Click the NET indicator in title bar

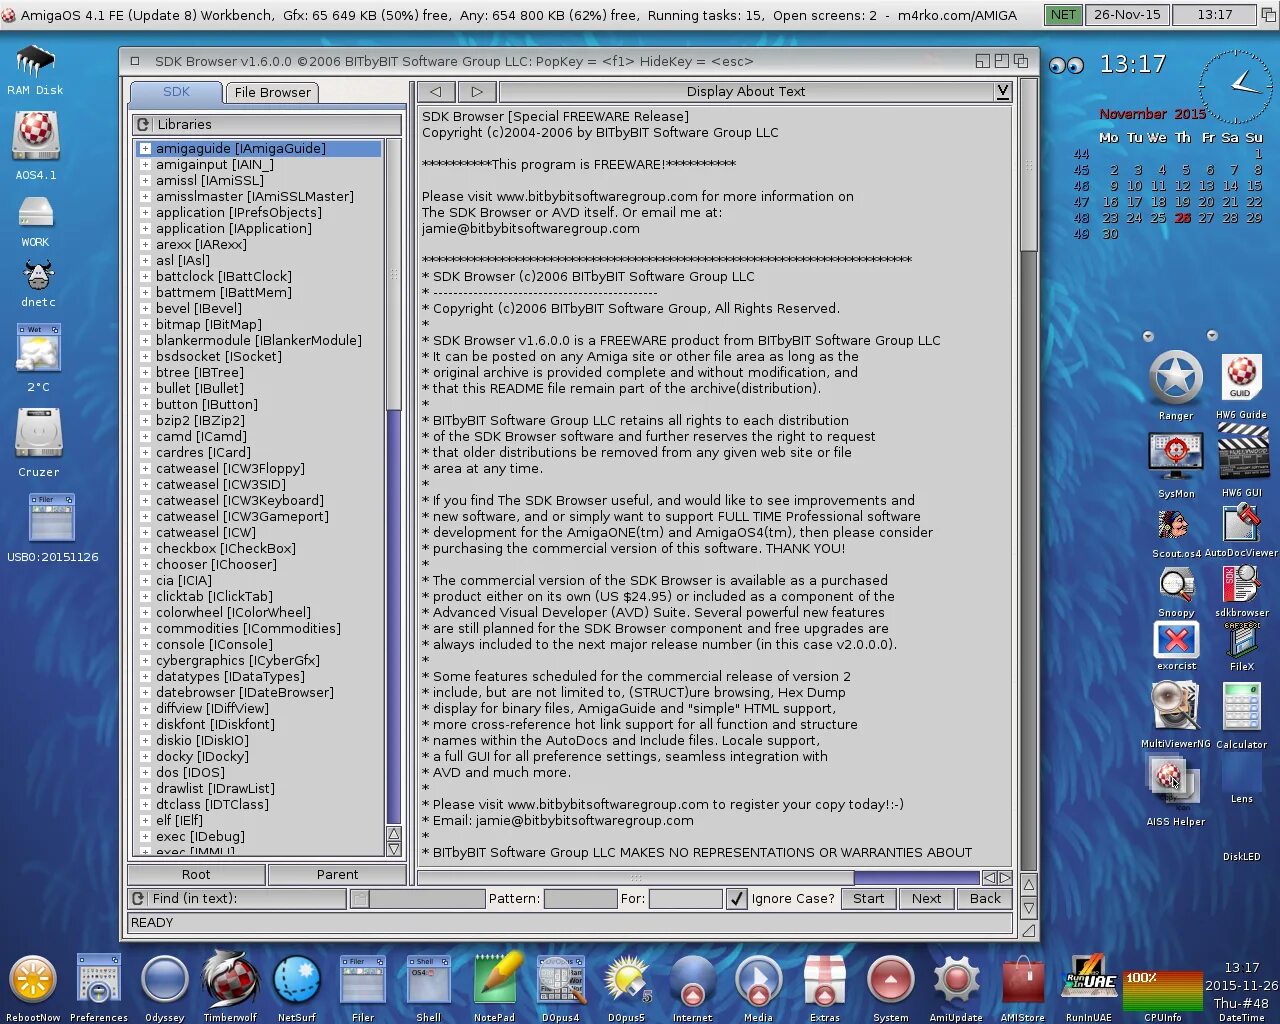coord(1063,15)
